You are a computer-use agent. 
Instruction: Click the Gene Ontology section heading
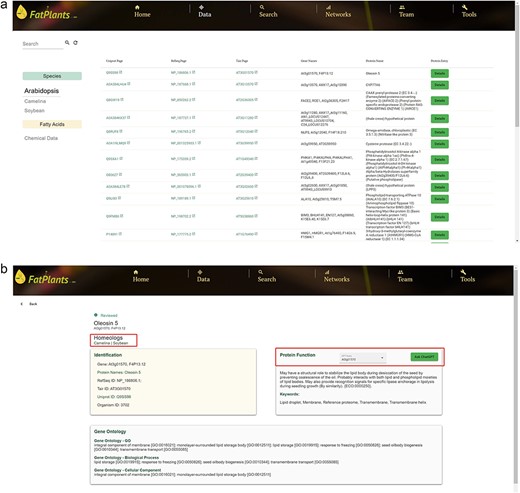[x=110, y=431]
